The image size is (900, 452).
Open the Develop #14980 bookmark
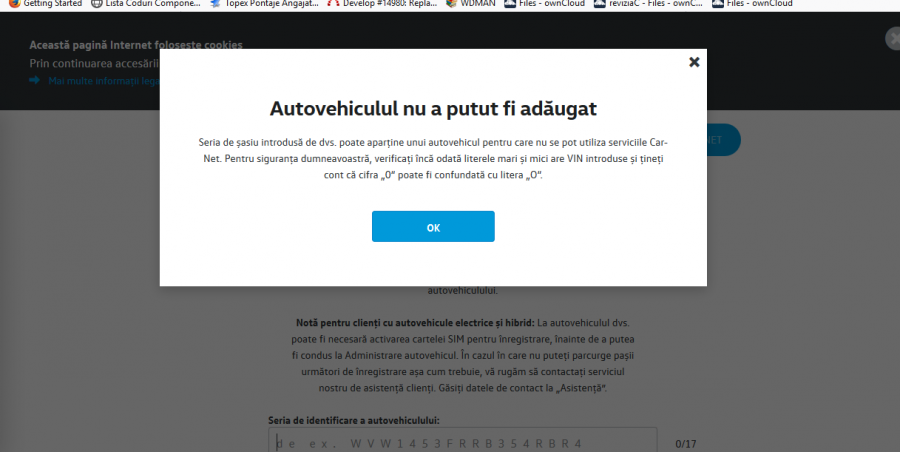pyautogui.click(x=382, y=3)
